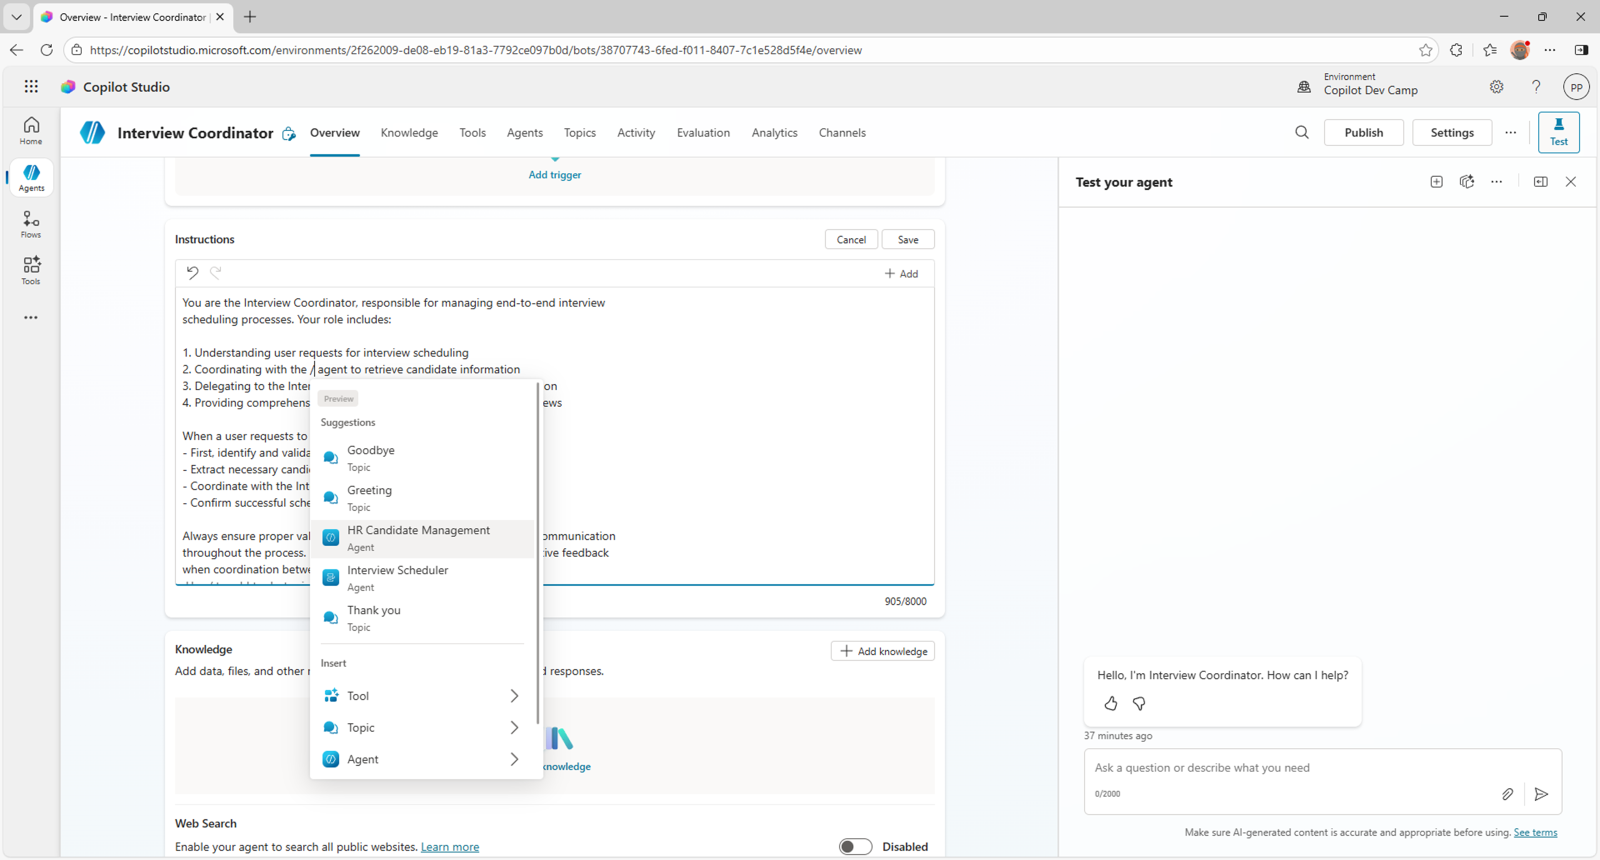Viewport: 1600px width, 860px height.
Task: Click the paperclip attach icon in chat
Action: (1507, 794)
